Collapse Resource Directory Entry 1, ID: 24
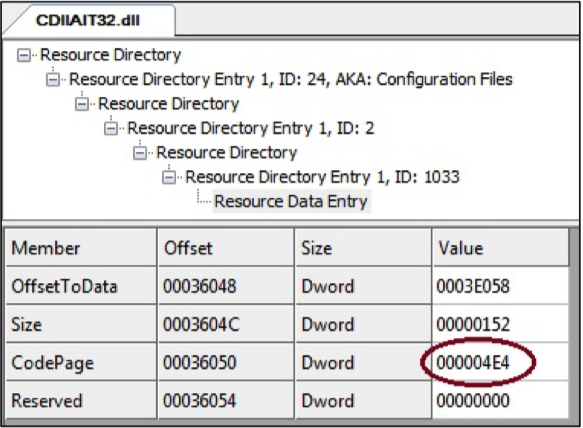The width and height of the screenshot is (583, 428). [x=53, y=80]
